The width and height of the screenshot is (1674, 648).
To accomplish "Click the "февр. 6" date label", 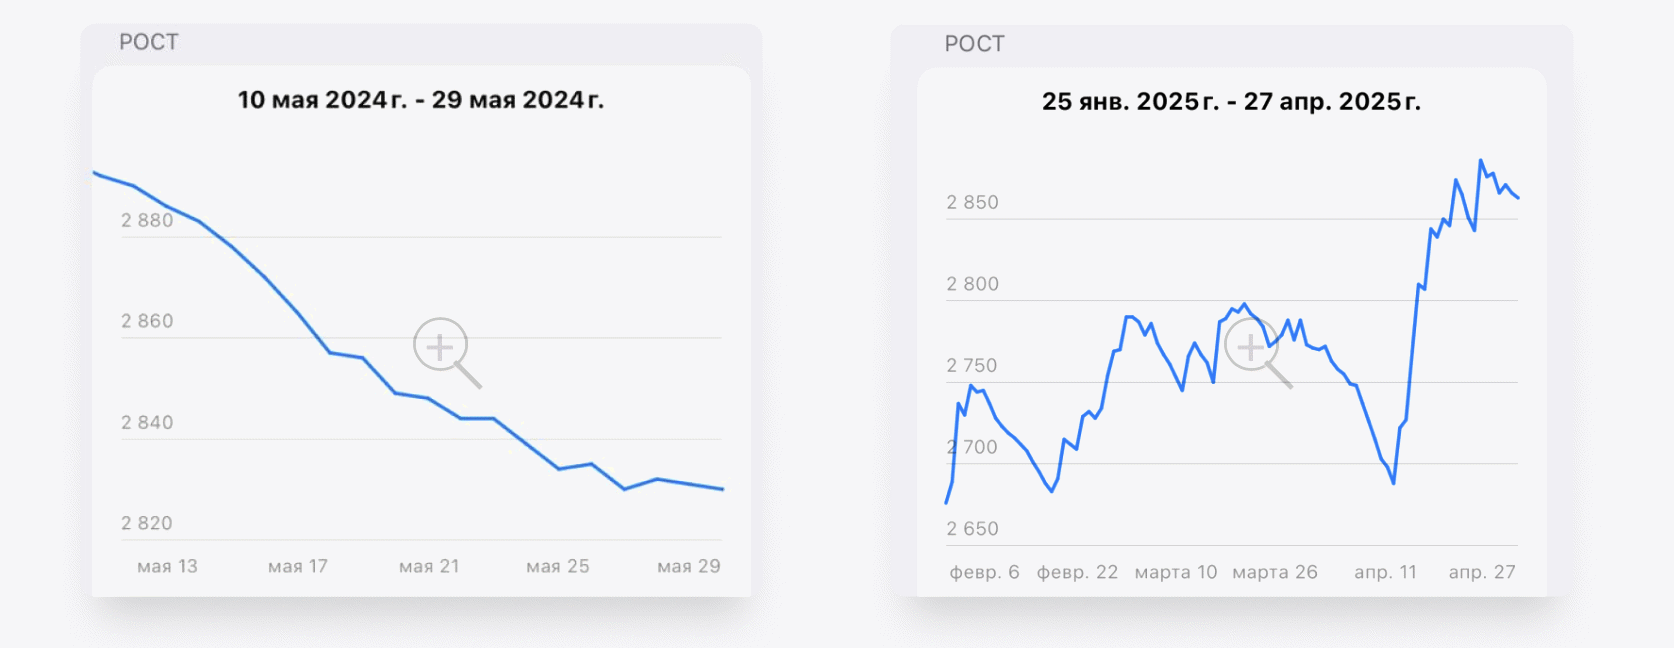I will click(984, 572).
